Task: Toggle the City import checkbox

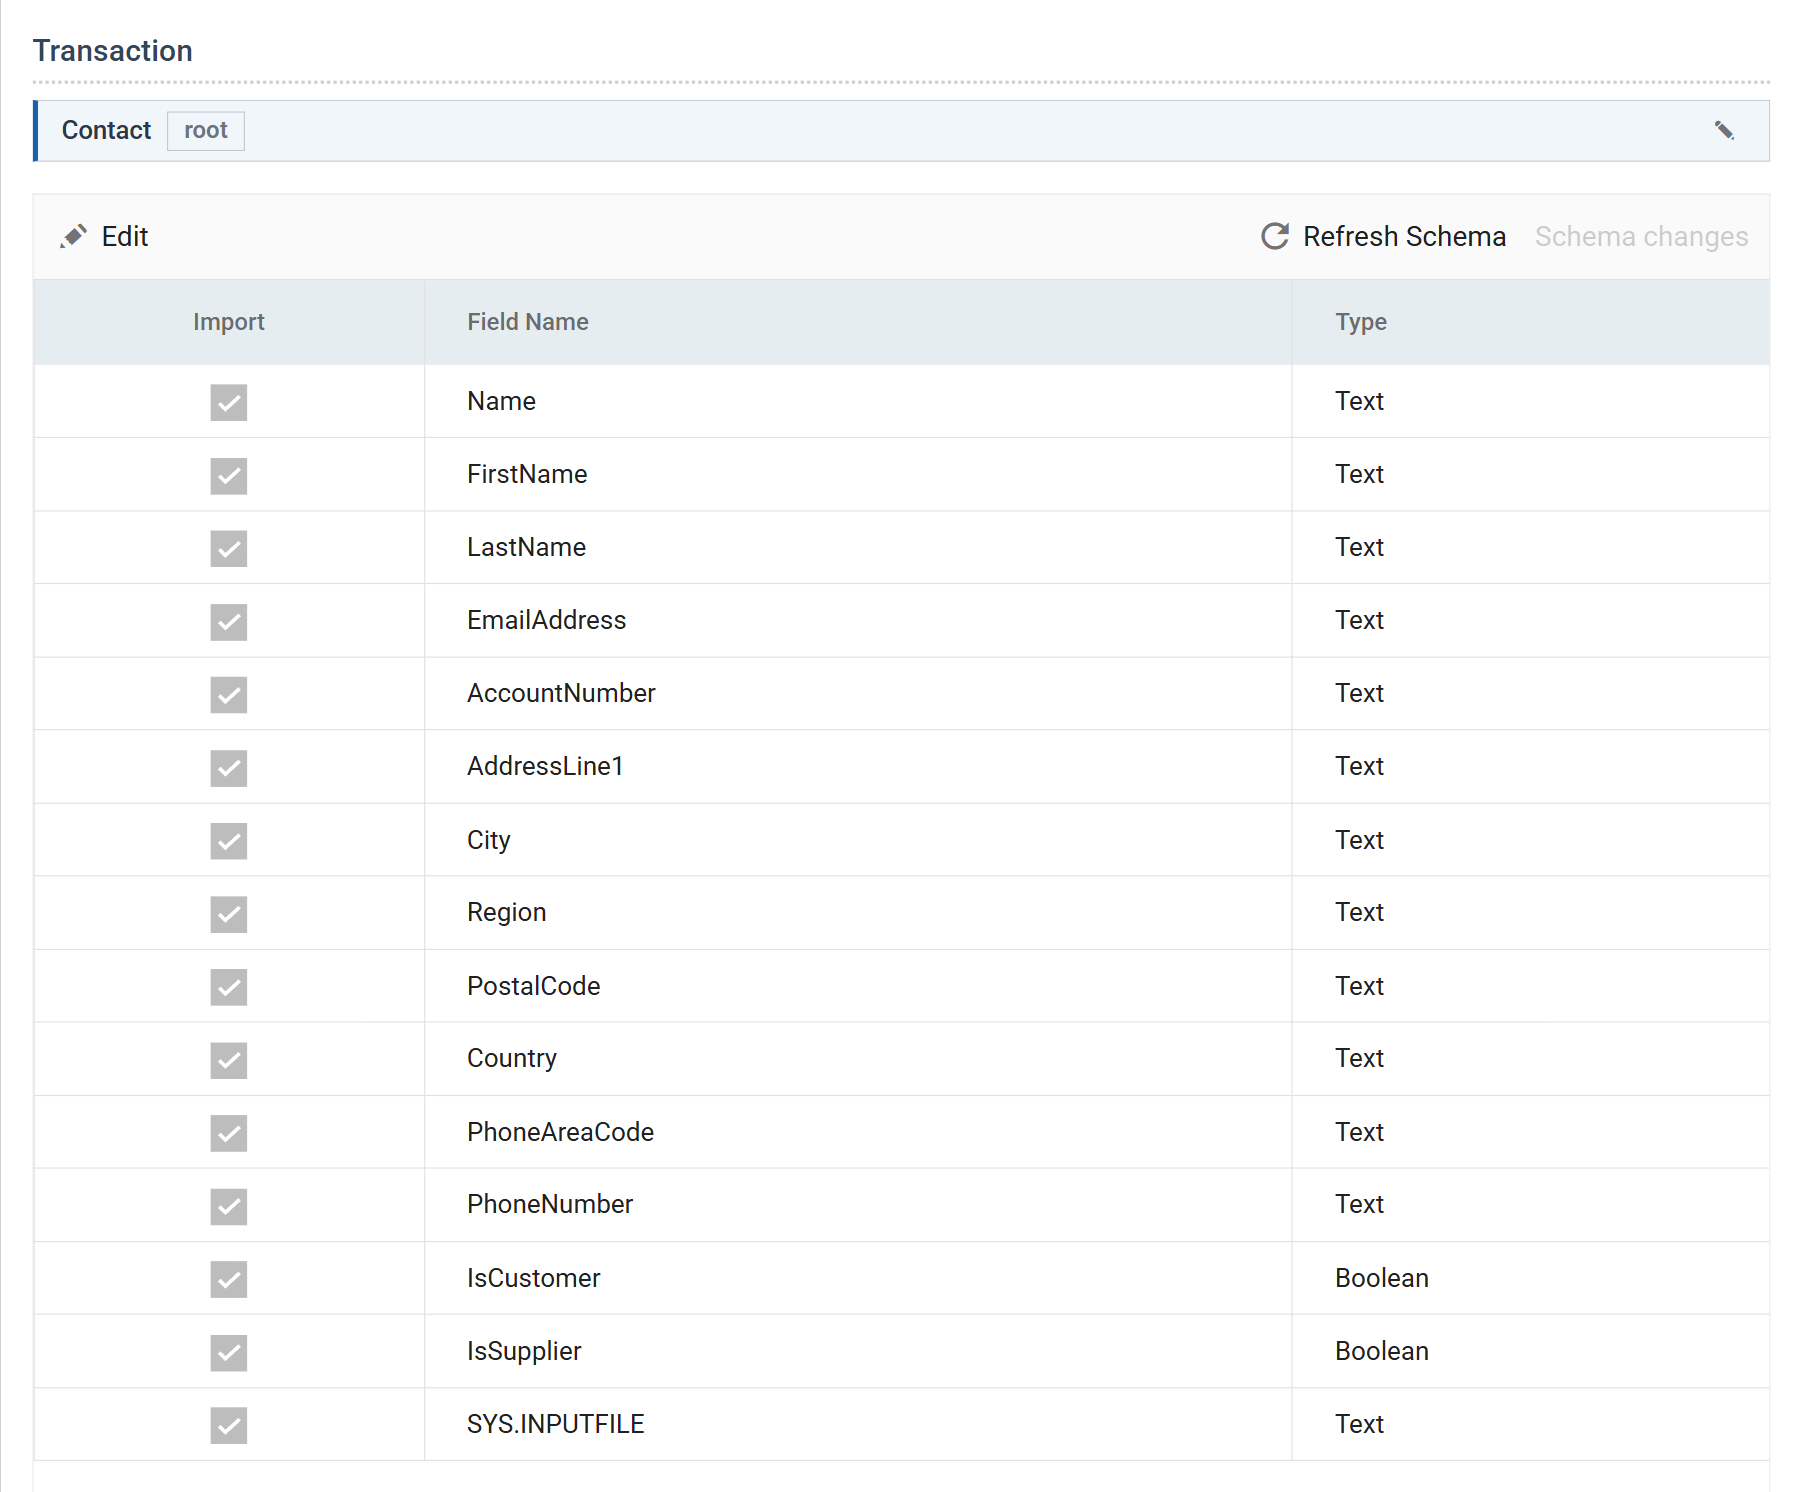Action: pos(229,840)
